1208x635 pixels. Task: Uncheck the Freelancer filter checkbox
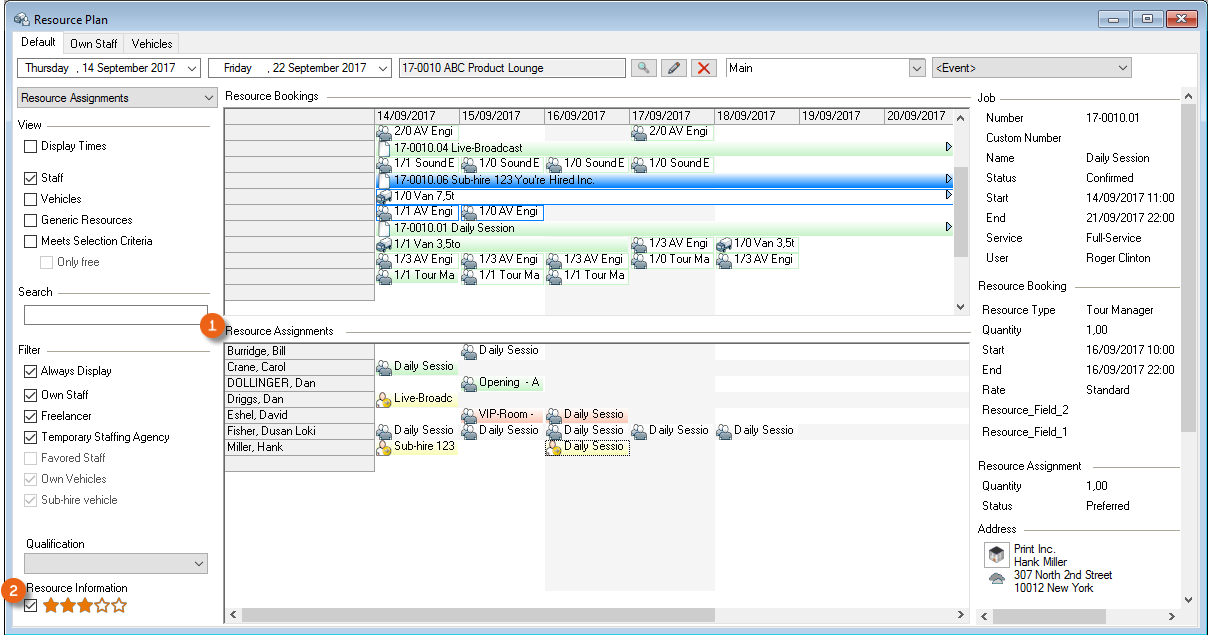[x=31, y=416]
